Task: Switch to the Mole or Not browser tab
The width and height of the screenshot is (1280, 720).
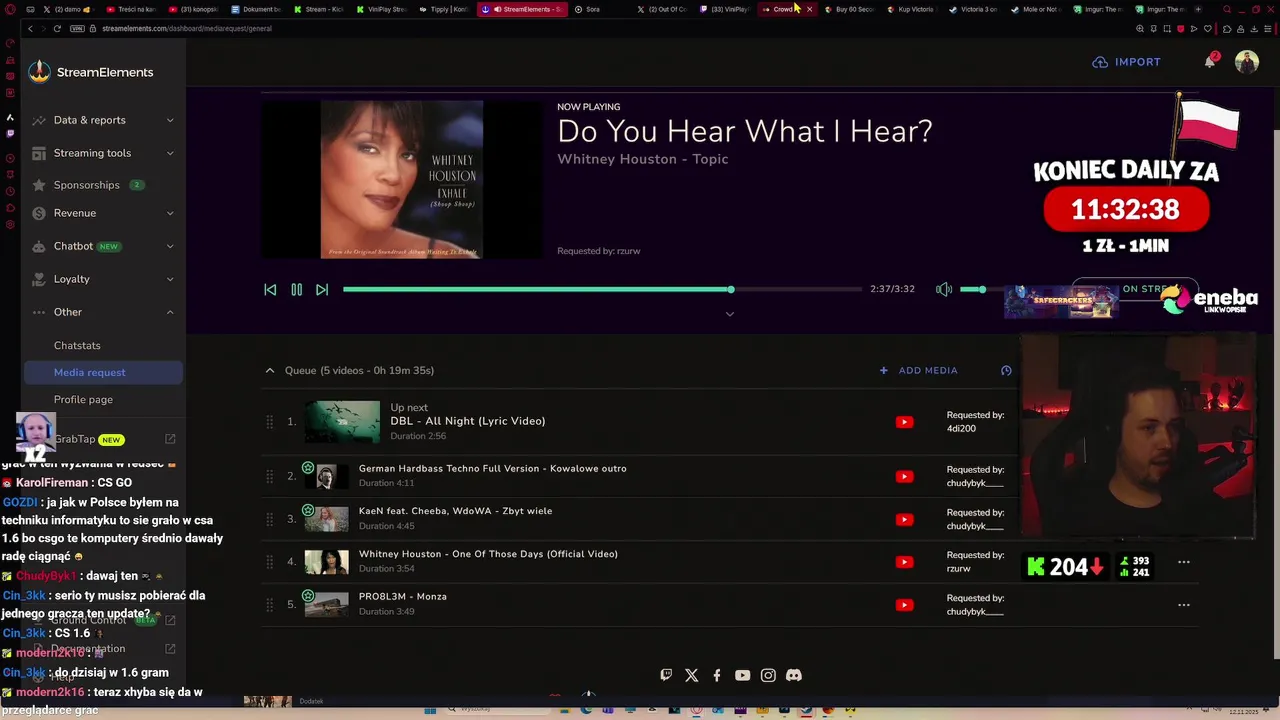Action: [1037, 9]
